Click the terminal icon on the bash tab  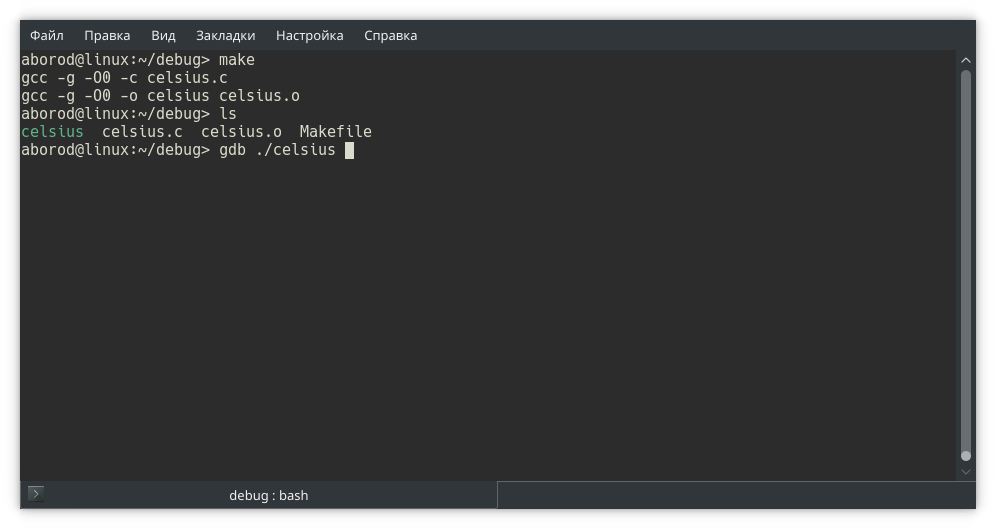(x=36, y=493)
